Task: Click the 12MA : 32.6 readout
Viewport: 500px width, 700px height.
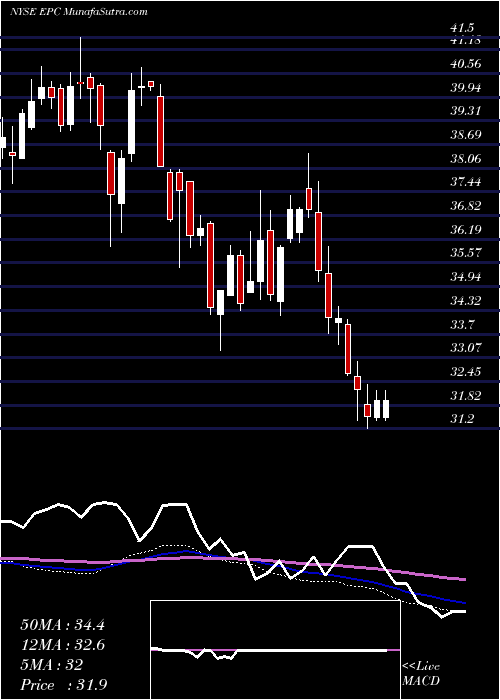Action: (x=62, y=645)
